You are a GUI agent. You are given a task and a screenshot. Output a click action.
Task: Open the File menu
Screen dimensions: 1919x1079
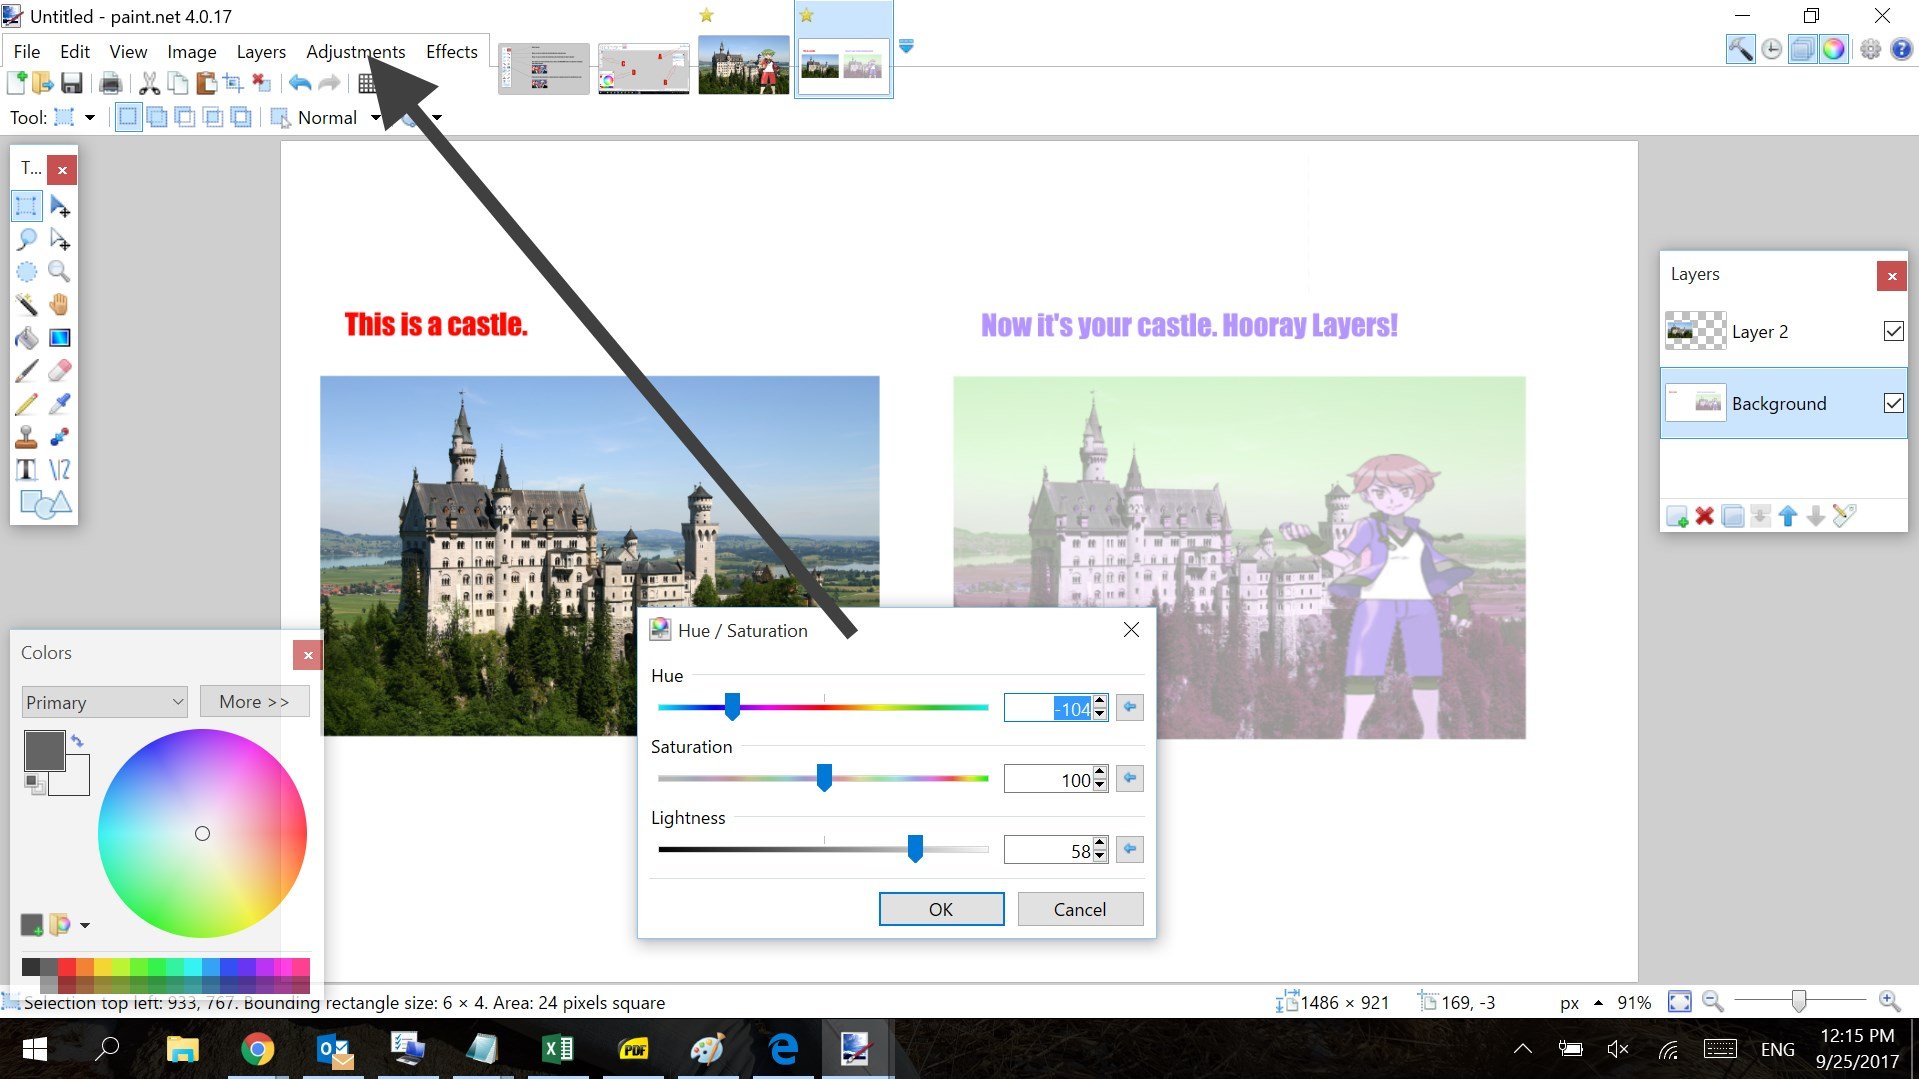[x=27, y=51]
